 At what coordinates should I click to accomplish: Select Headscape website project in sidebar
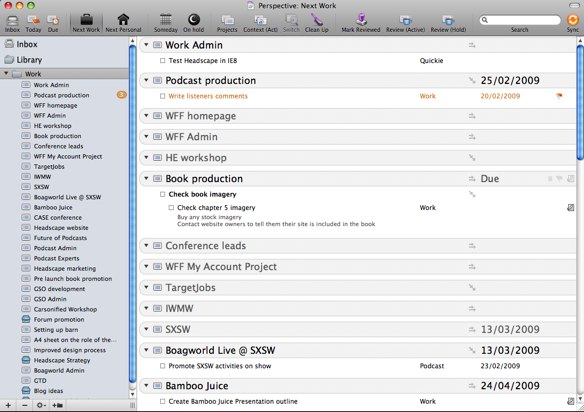61,228
